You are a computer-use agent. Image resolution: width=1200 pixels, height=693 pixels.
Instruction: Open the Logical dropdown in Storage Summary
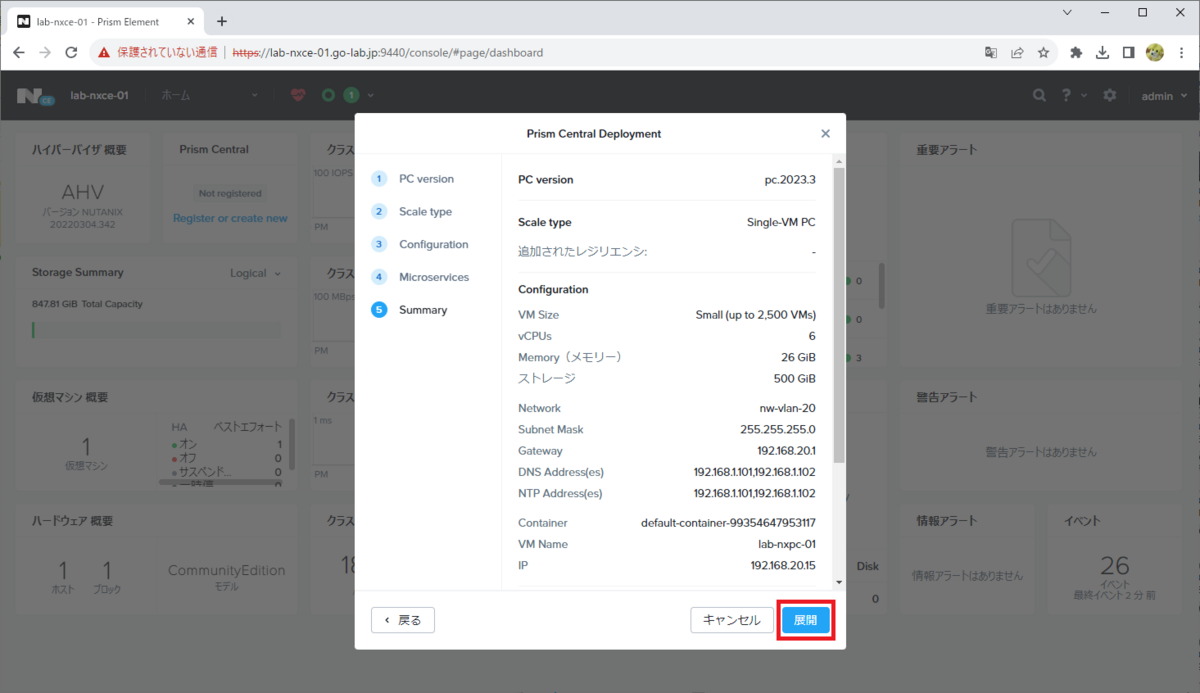pyautogui.click(x=255, y=273)
